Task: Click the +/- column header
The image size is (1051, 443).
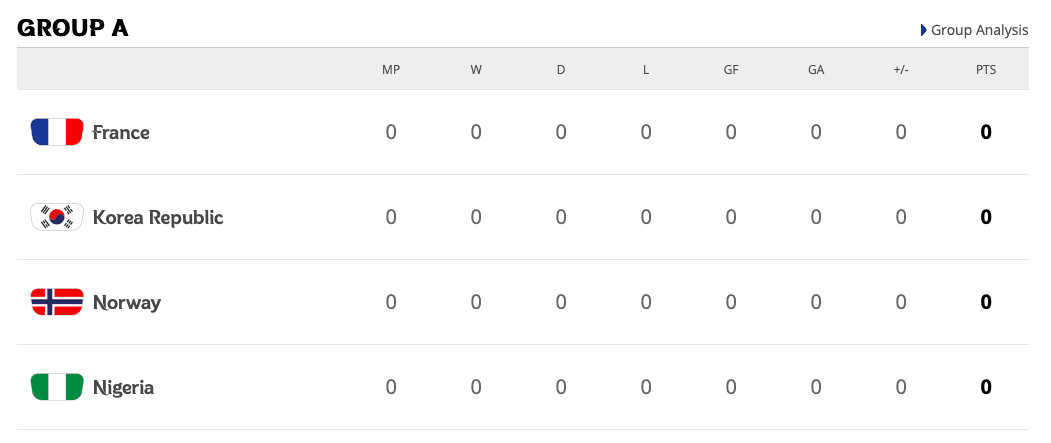Action: pos(901,70)
